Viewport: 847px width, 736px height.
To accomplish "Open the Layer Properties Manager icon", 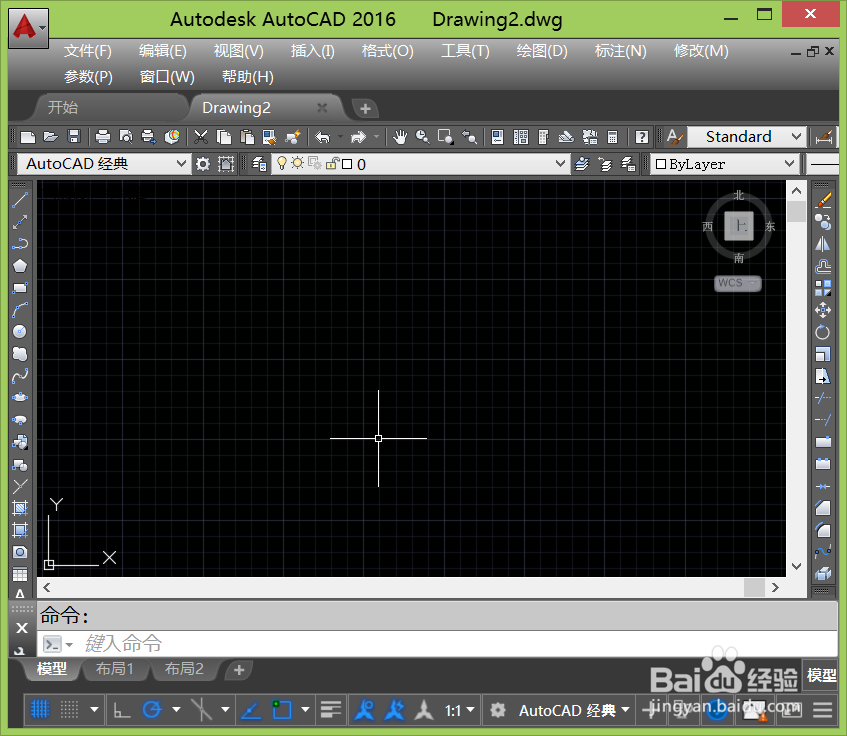I will [x=259, y=164].
